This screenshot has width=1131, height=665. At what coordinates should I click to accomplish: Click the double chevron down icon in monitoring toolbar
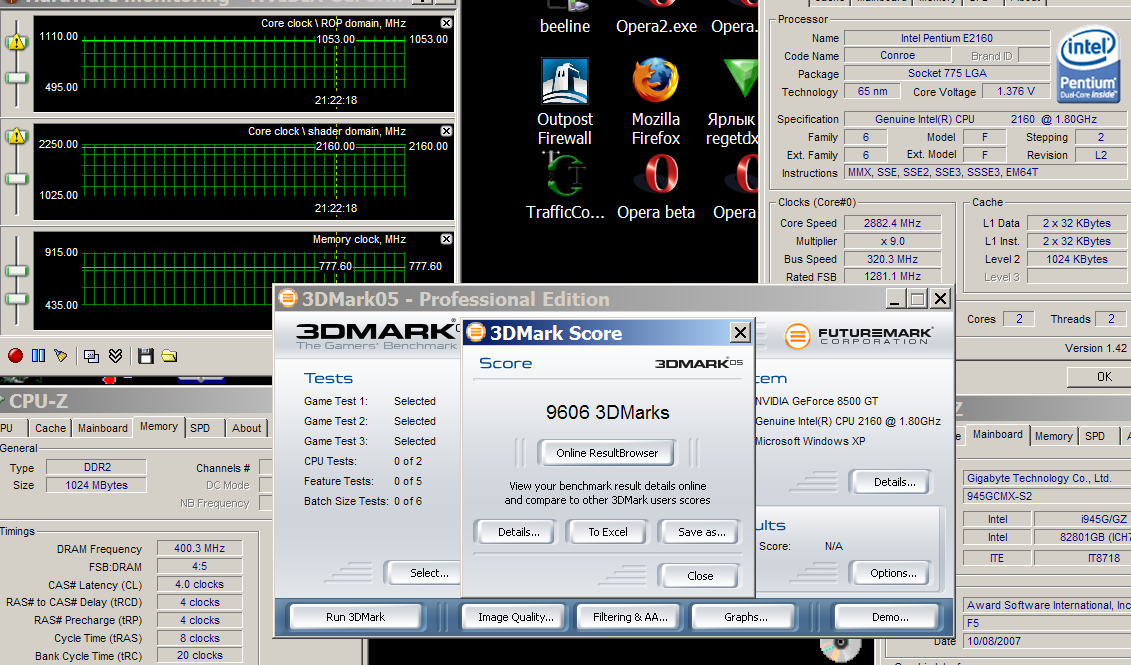(x=115, y=356)
